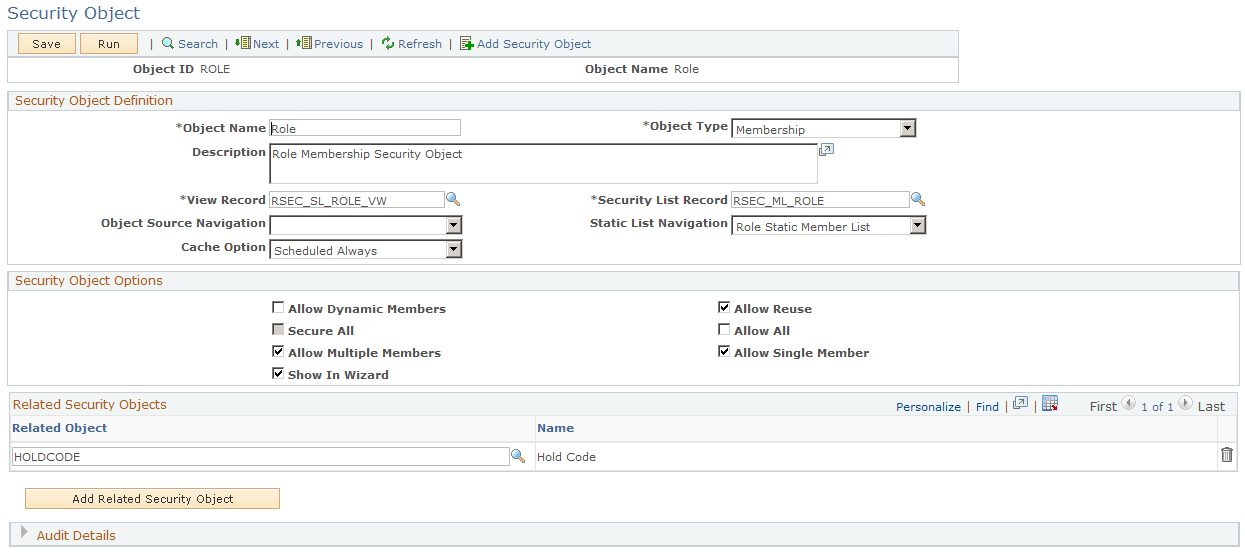Go to last row arrow icon
Viewport: 1245px width, 554px height.
point(1185,404)
